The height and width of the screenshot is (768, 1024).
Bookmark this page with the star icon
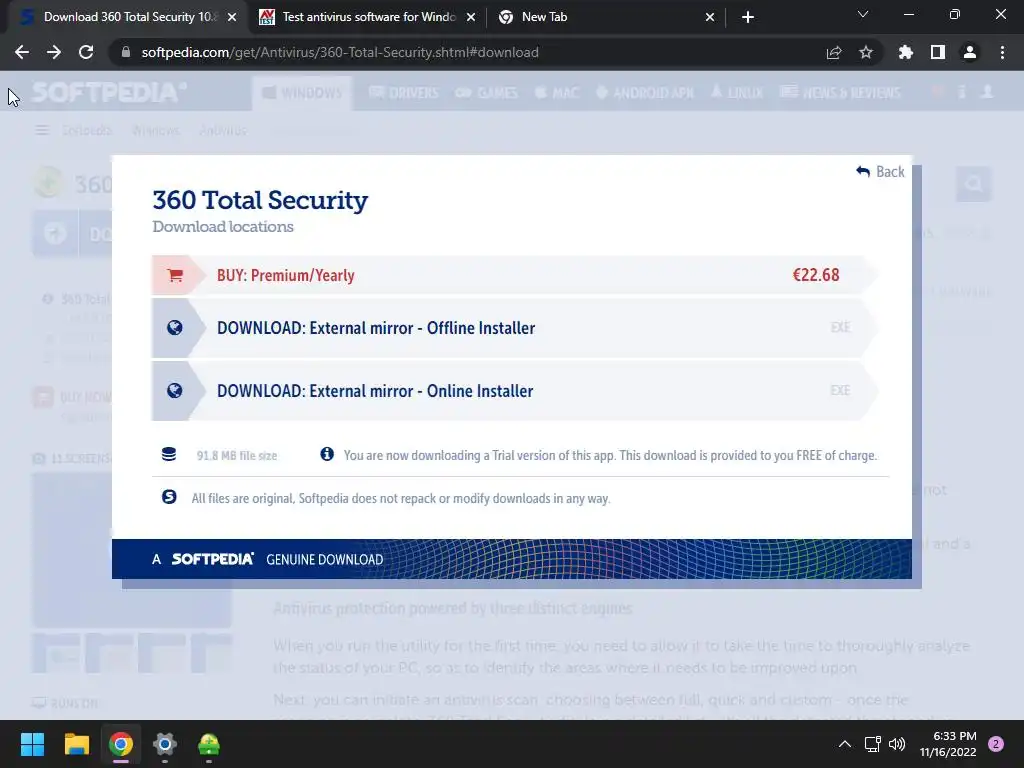tap(866, 52)
